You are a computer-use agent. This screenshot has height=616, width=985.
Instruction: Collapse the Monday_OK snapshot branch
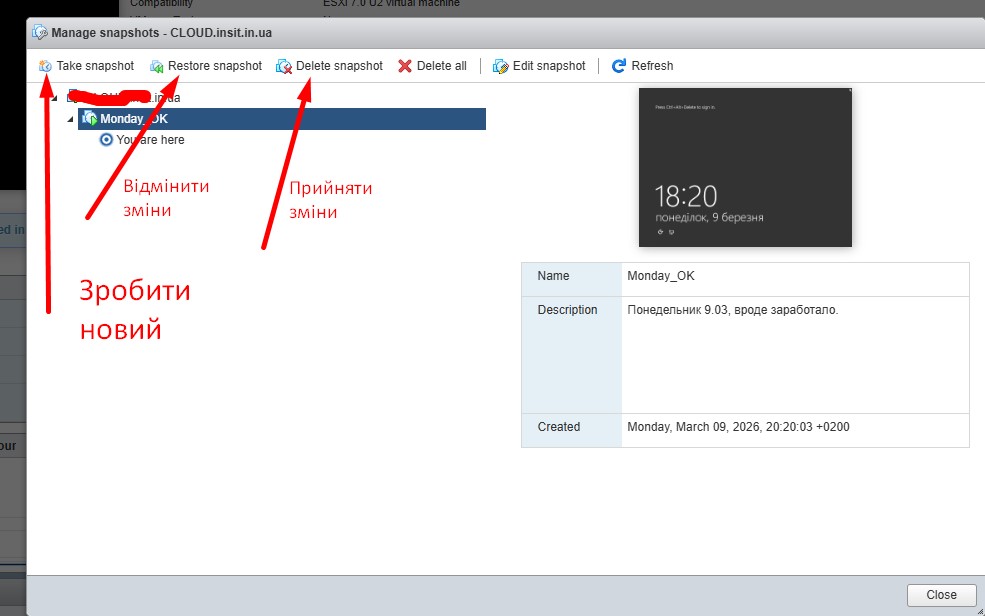[x=70, y=119]
